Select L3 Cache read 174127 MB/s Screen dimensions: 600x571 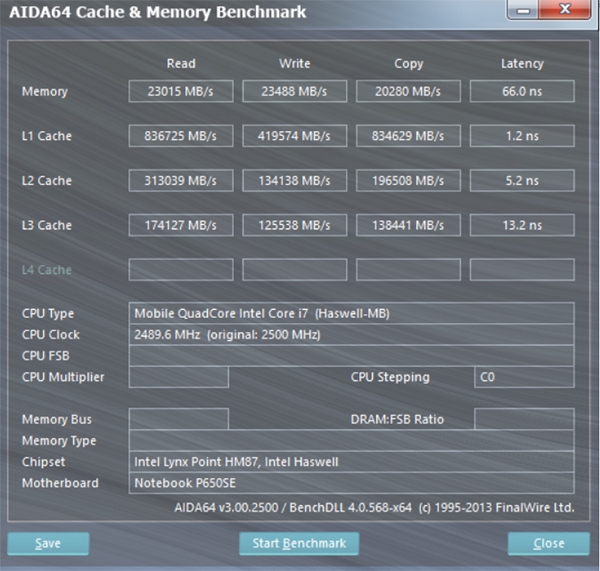click(181, 225)
